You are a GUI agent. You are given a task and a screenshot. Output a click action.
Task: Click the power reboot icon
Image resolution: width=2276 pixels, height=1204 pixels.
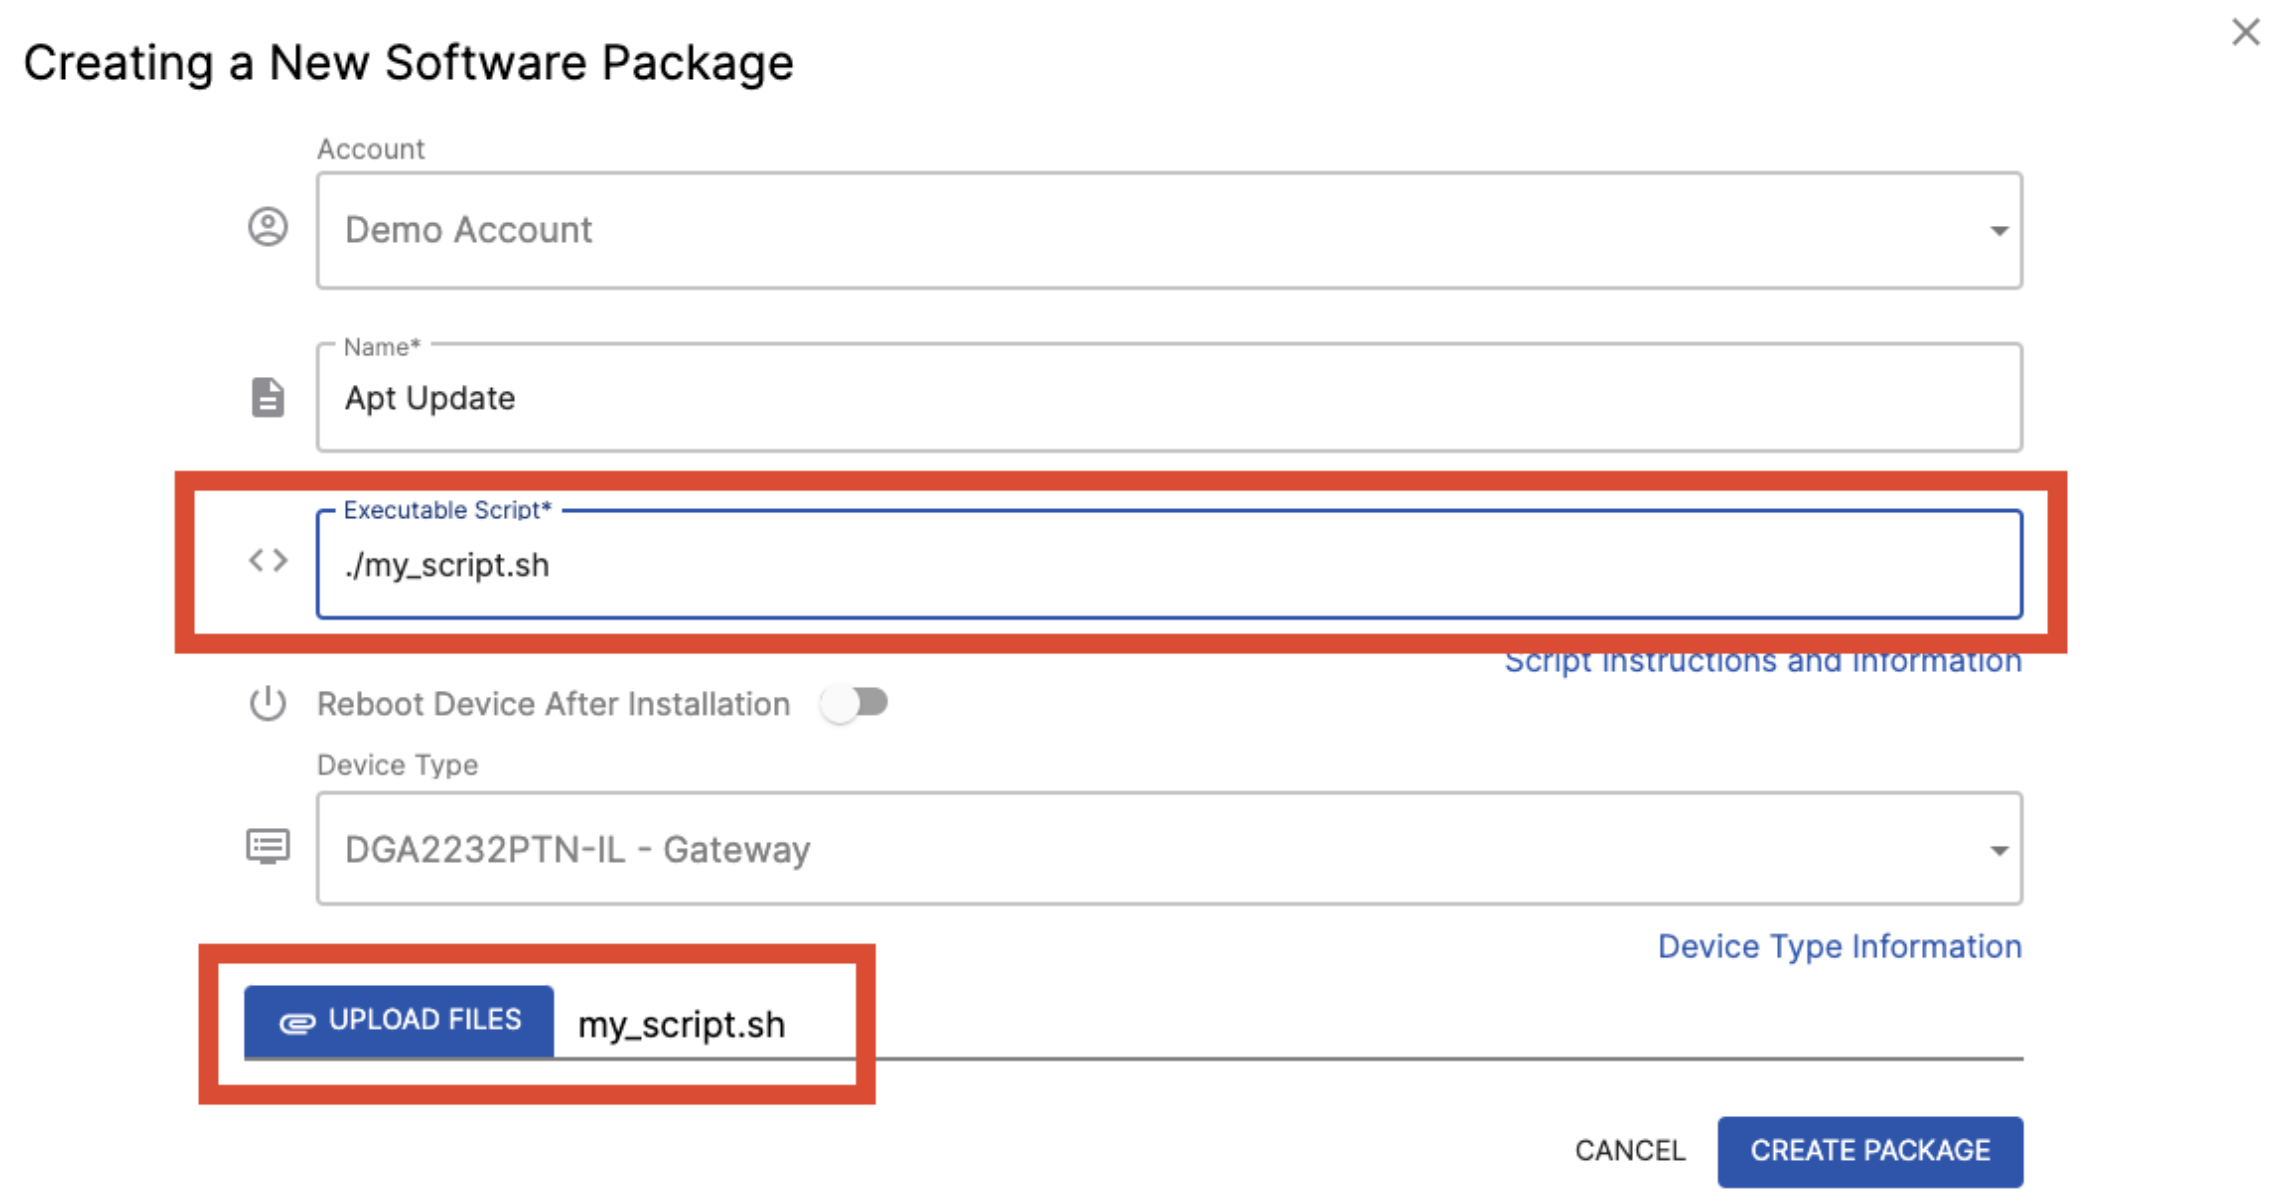[268, 704]
